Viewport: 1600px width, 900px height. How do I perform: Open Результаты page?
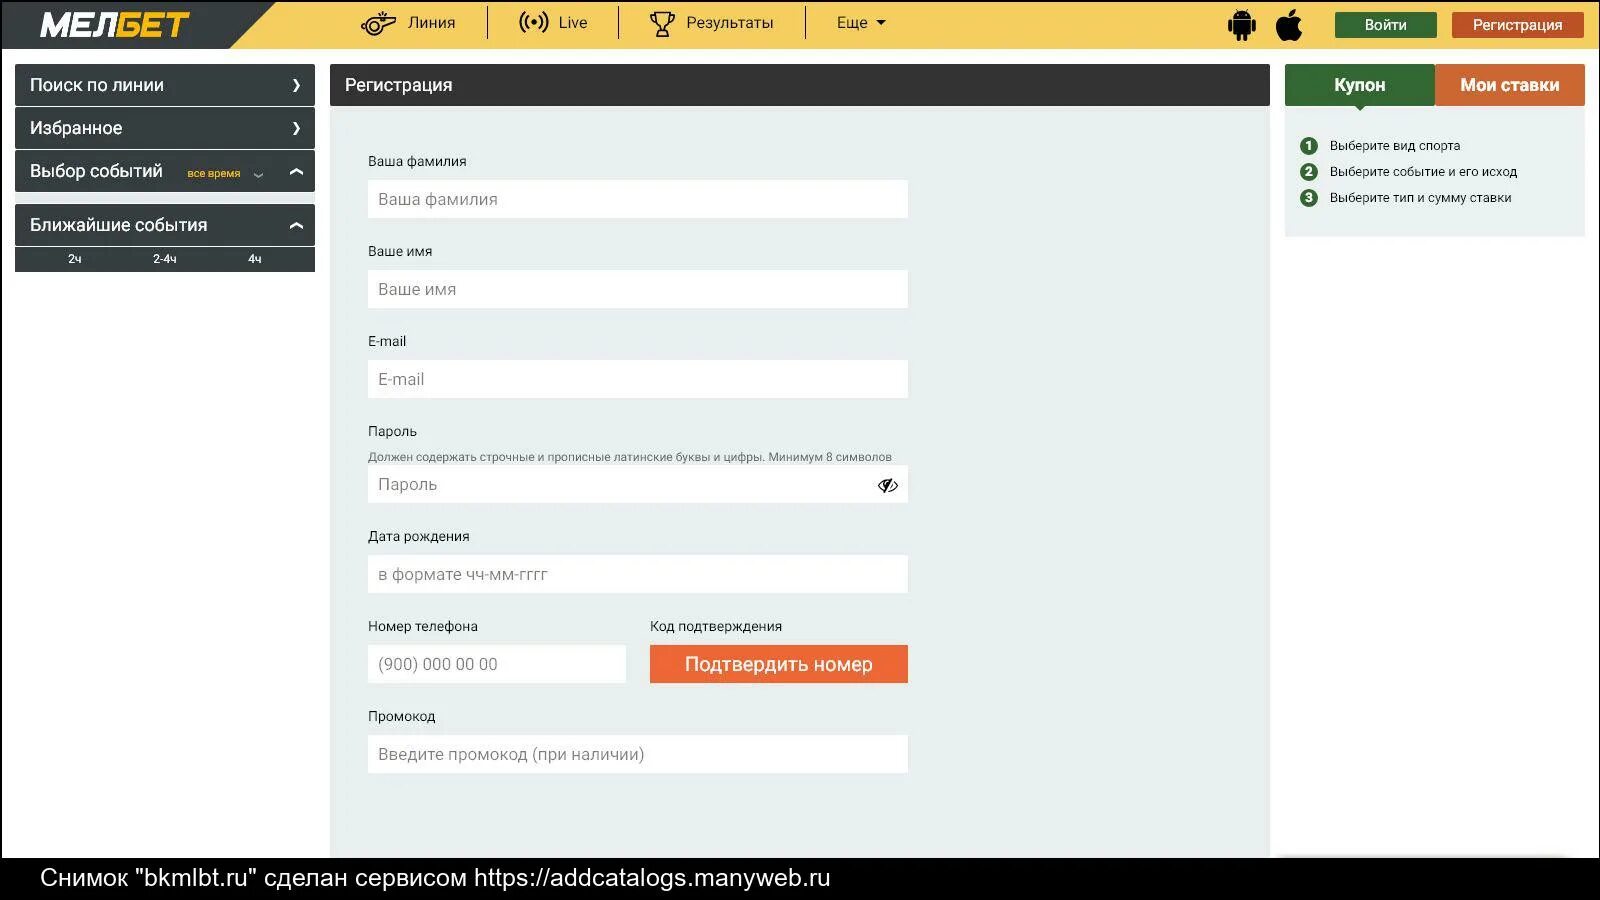(x=730, y=23)
